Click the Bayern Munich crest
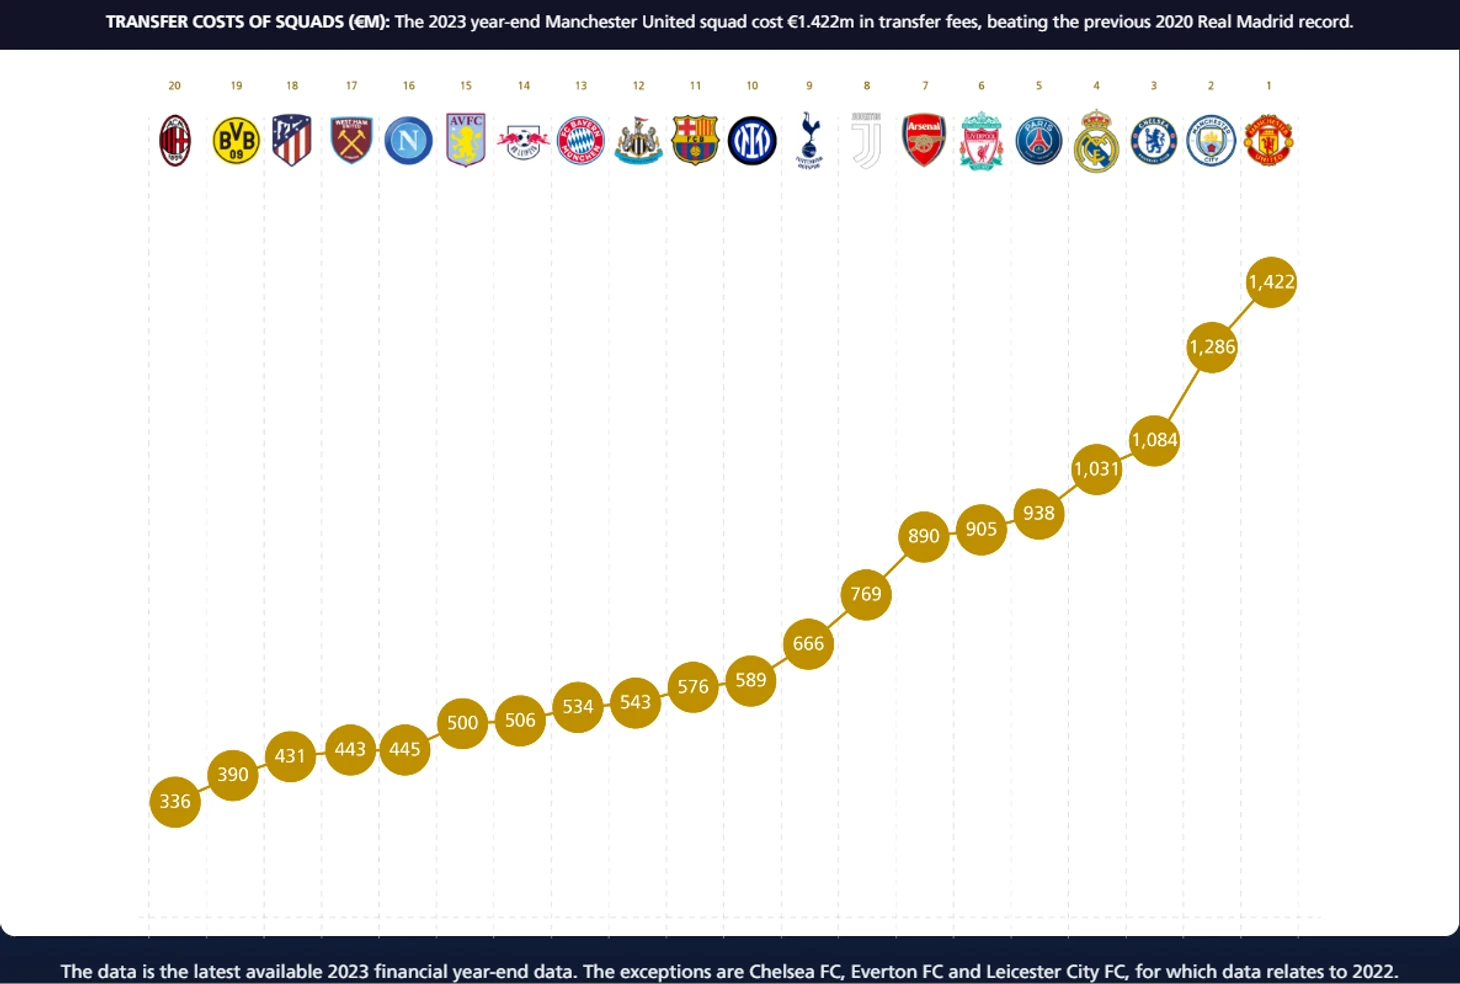Screen dimensions: 1460x984 [581, 140]
